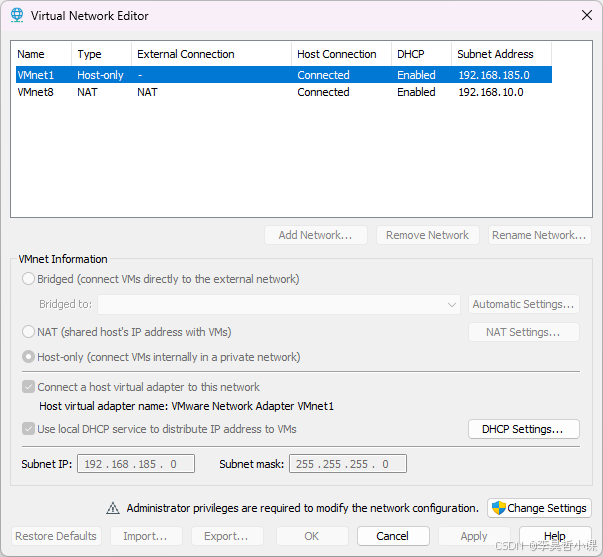This screenshot has height=557, width=603.
Task: Click the shield icon on Change Settings
Action: [498, 508]
